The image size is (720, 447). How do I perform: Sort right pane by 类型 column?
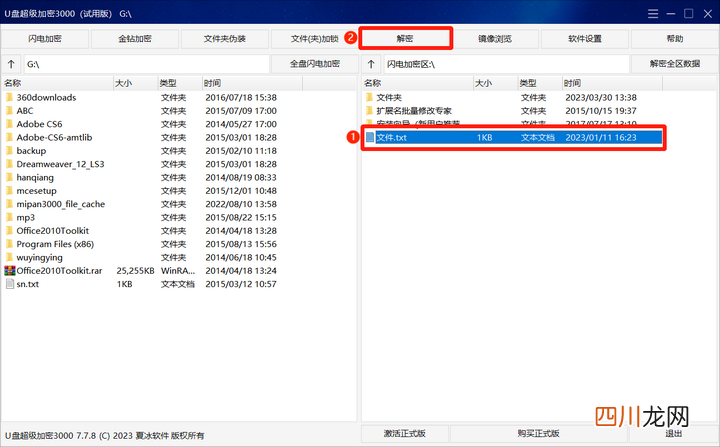540,83
